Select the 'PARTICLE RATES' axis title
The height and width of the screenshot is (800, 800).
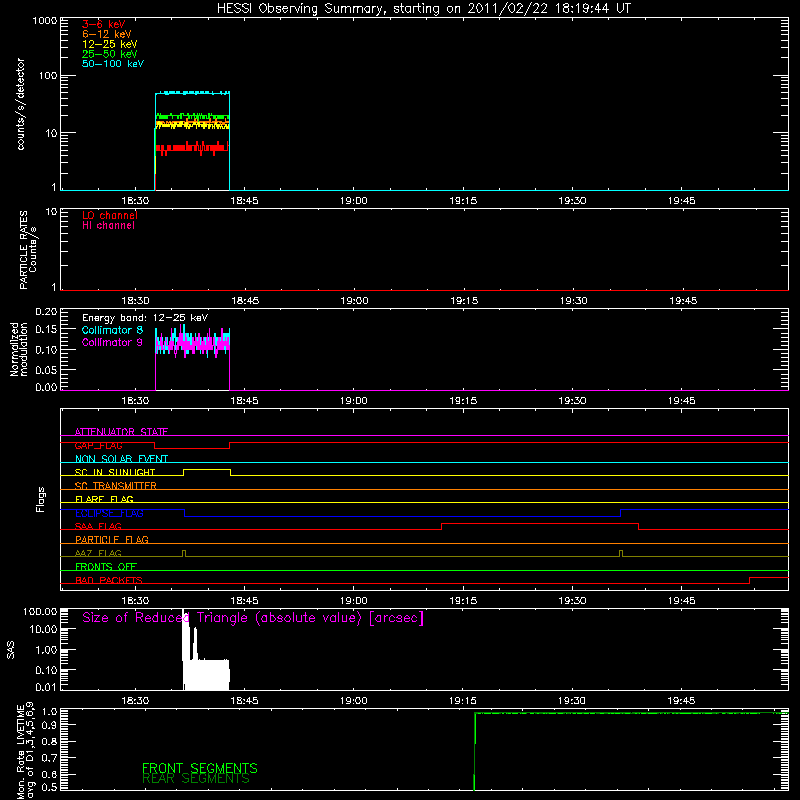23,250
